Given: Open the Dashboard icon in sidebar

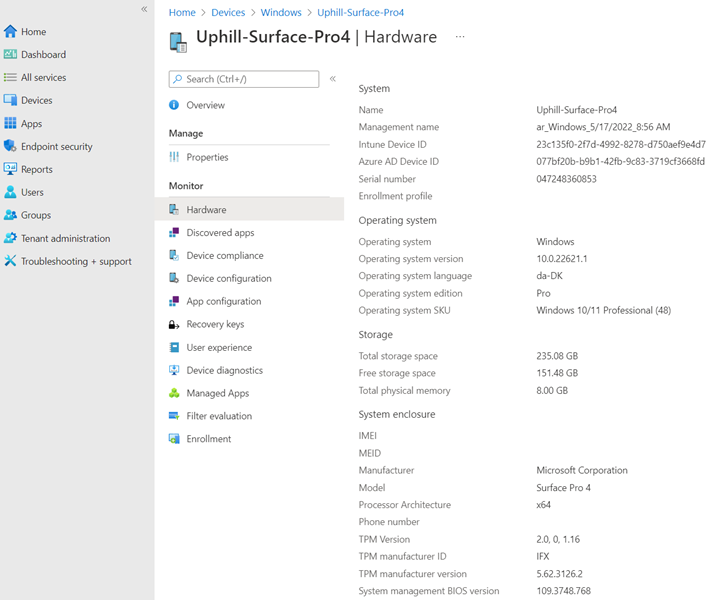Looking at the screenshot, I should coord(10,55).
